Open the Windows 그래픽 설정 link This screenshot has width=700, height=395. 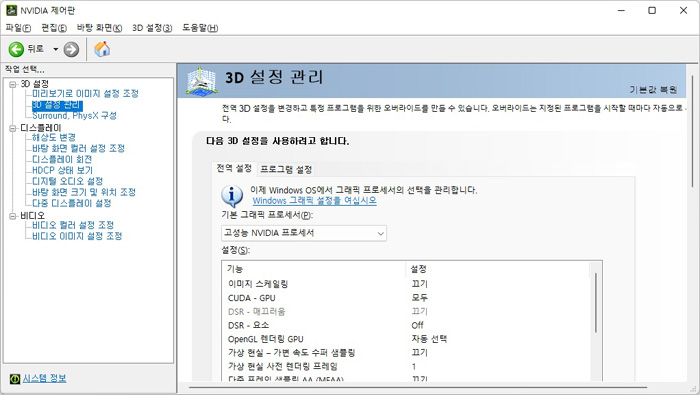315,201
